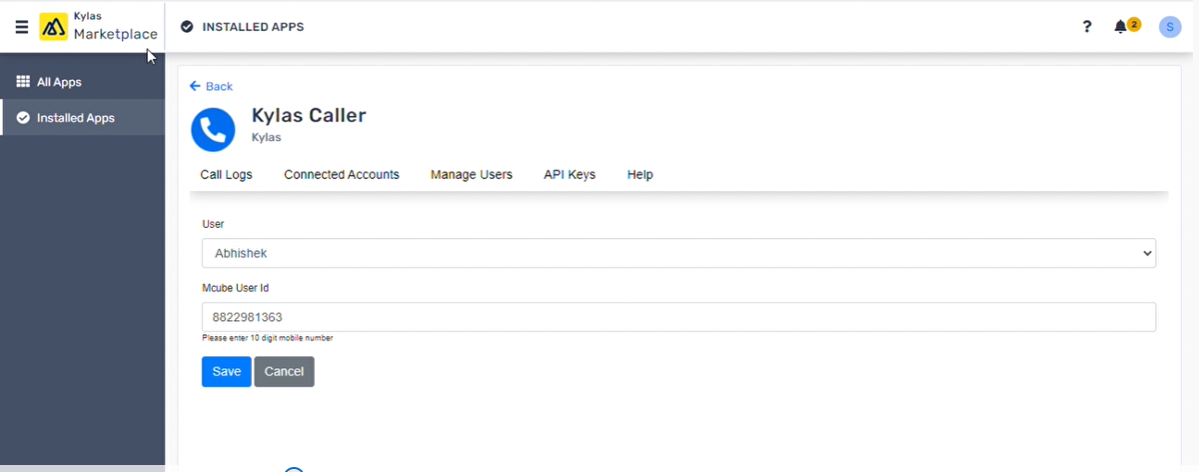Click the Kylas Caller title text
The width and height of the screenshot is (1199, 472).
pos(309,116)
